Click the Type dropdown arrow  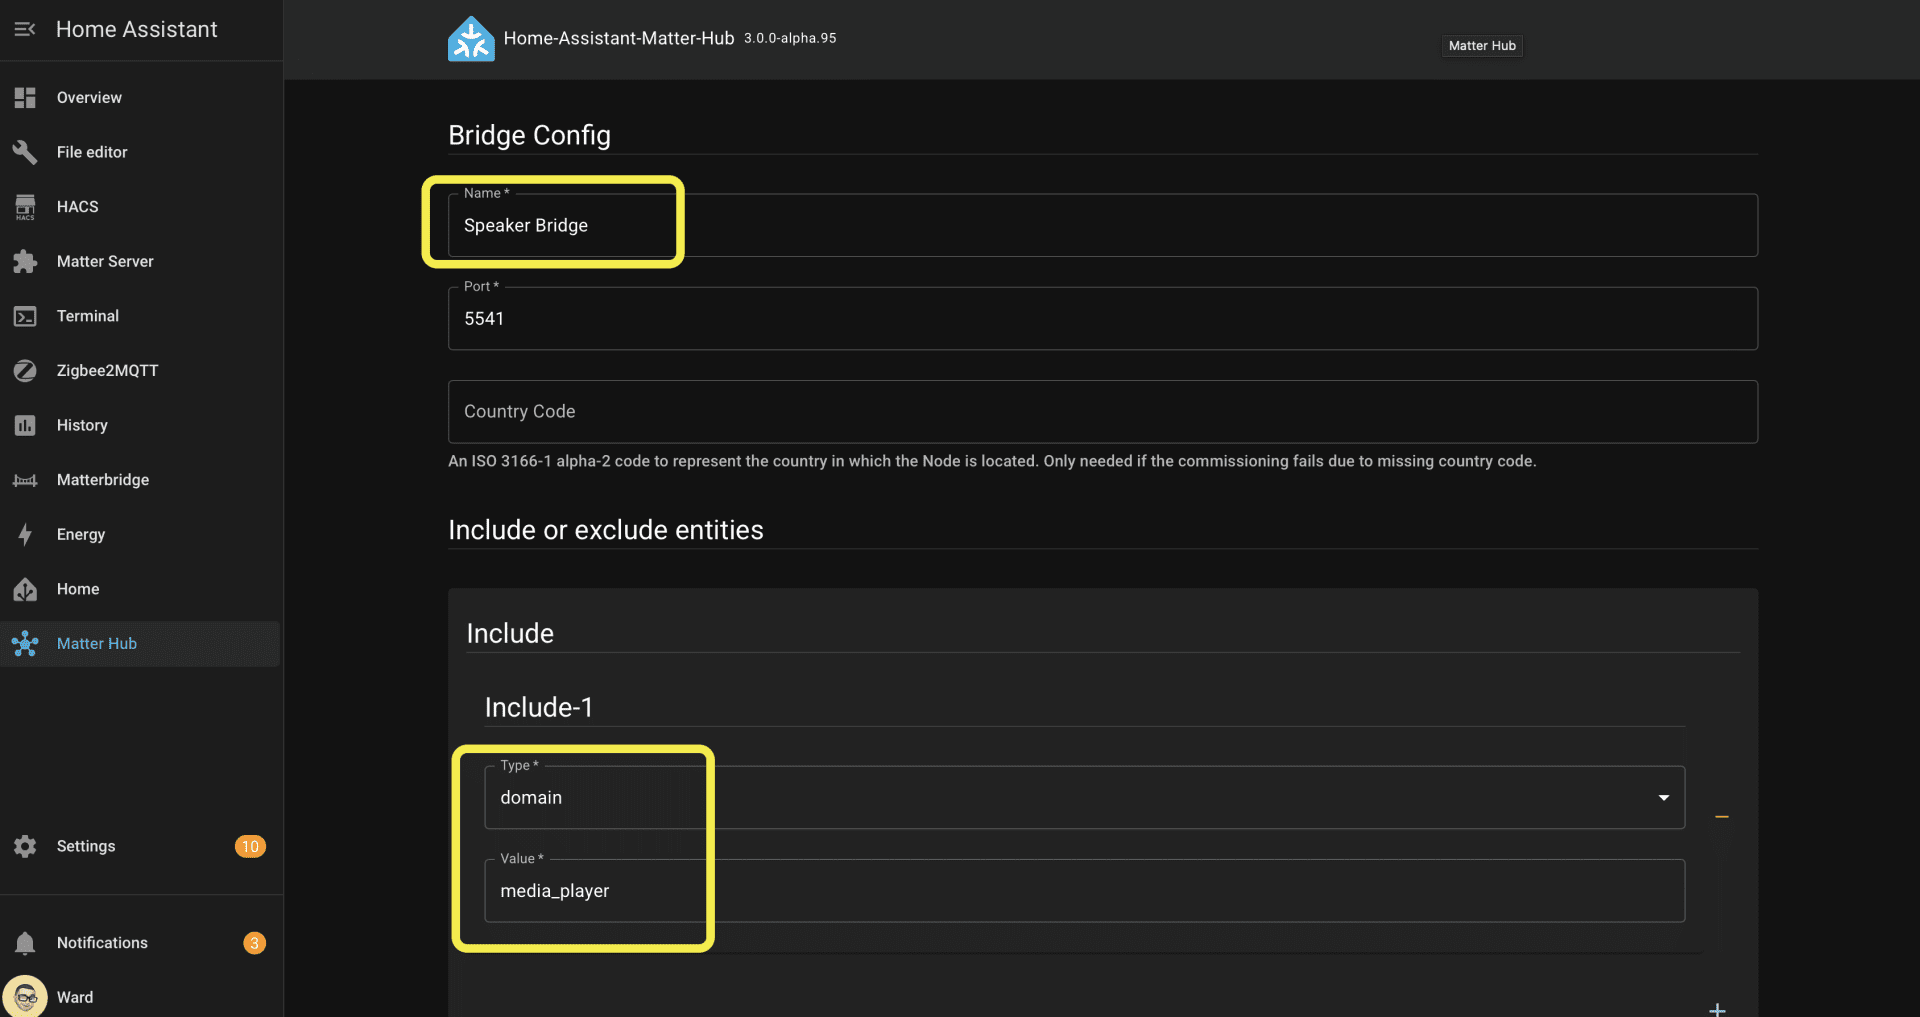(x=1663, y=798)
